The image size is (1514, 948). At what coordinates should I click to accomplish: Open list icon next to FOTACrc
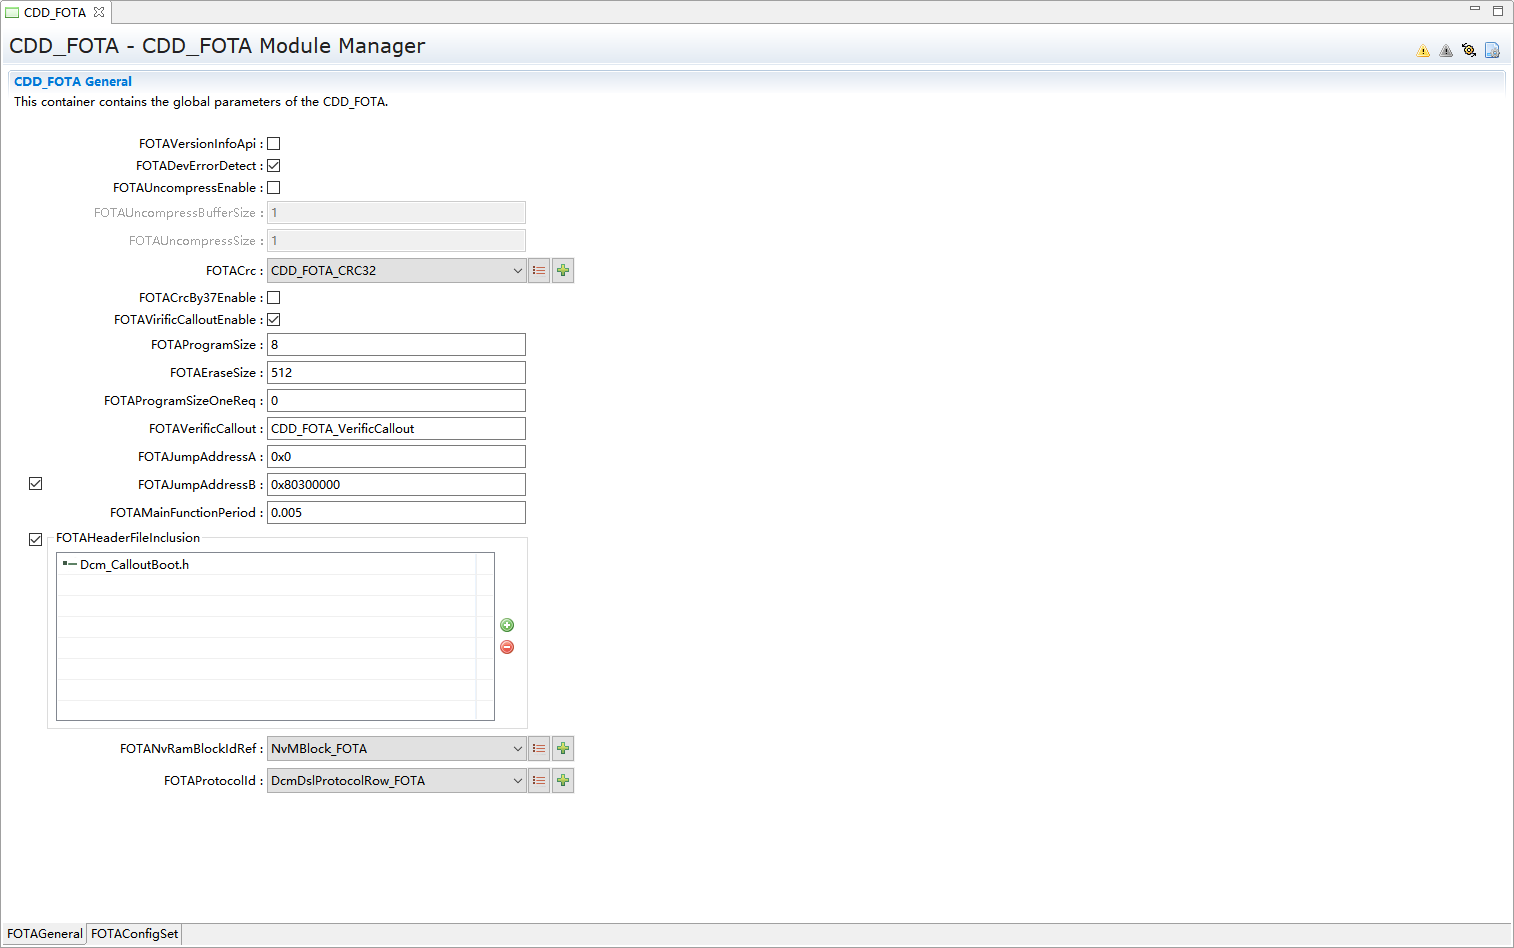(539, 270)
